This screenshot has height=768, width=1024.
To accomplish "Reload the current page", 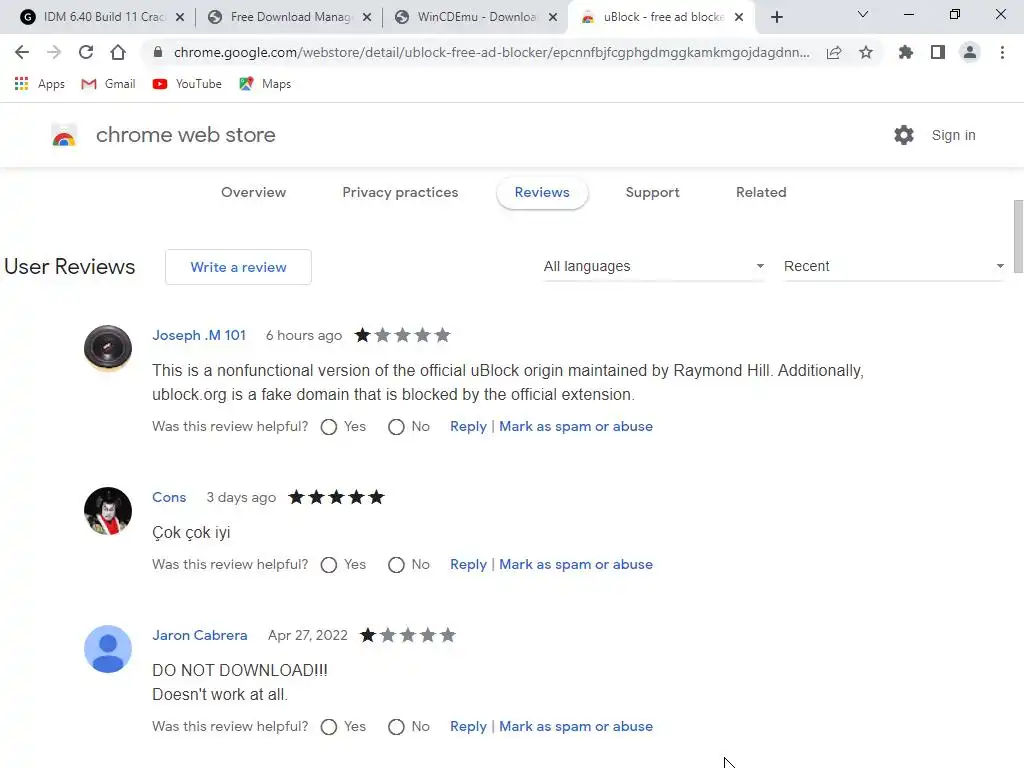I will (x=86, y=52).
